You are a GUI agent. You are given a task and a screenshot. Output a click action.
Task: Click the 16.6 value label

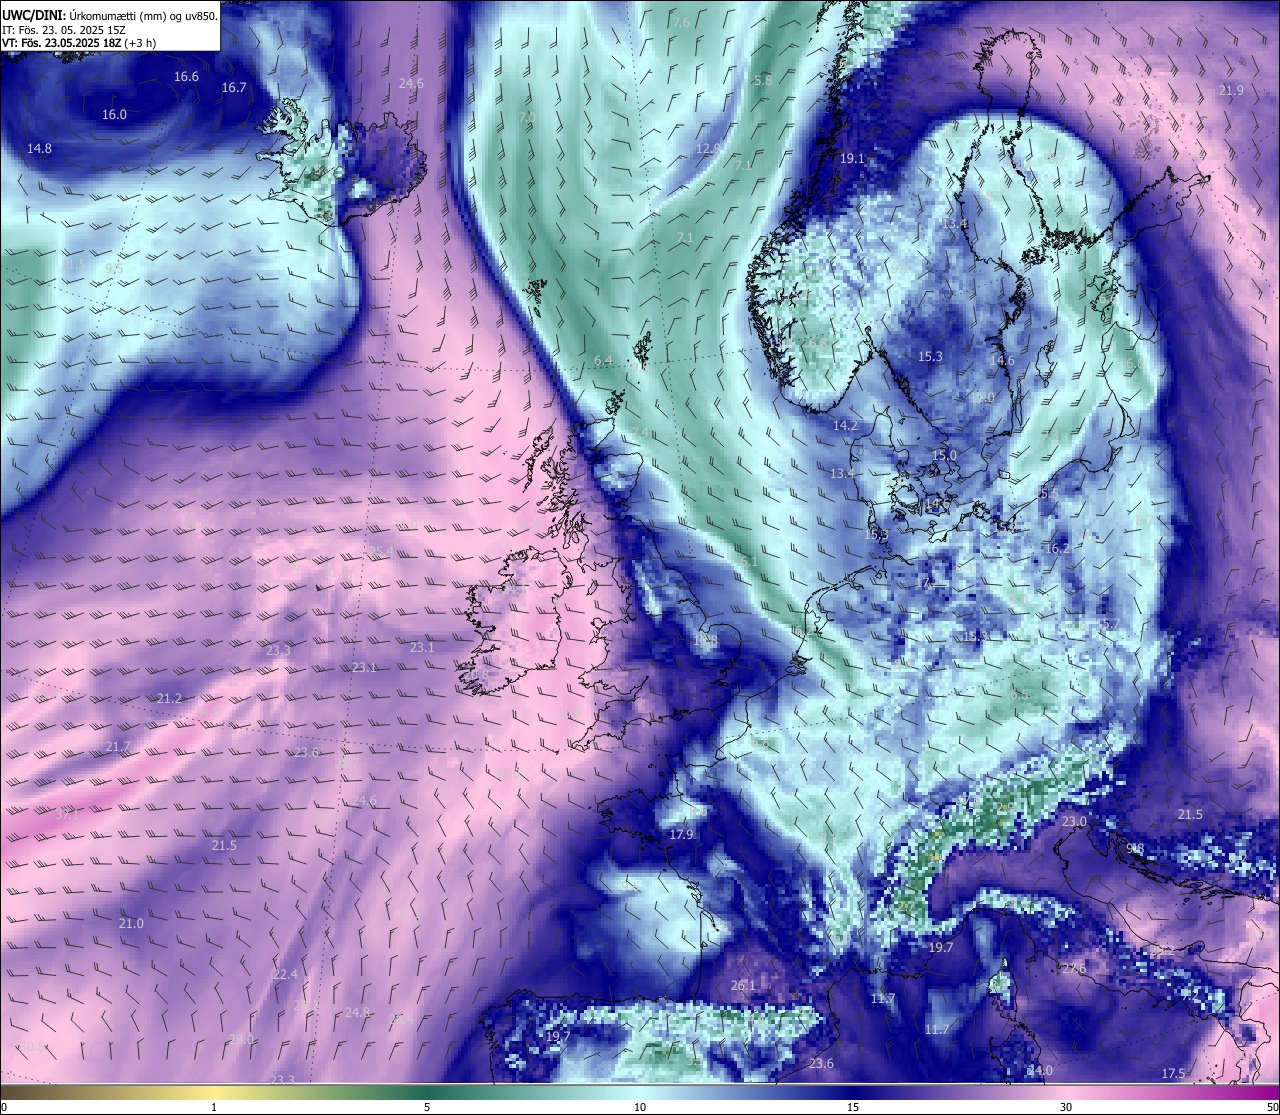[x=186, y=77]
